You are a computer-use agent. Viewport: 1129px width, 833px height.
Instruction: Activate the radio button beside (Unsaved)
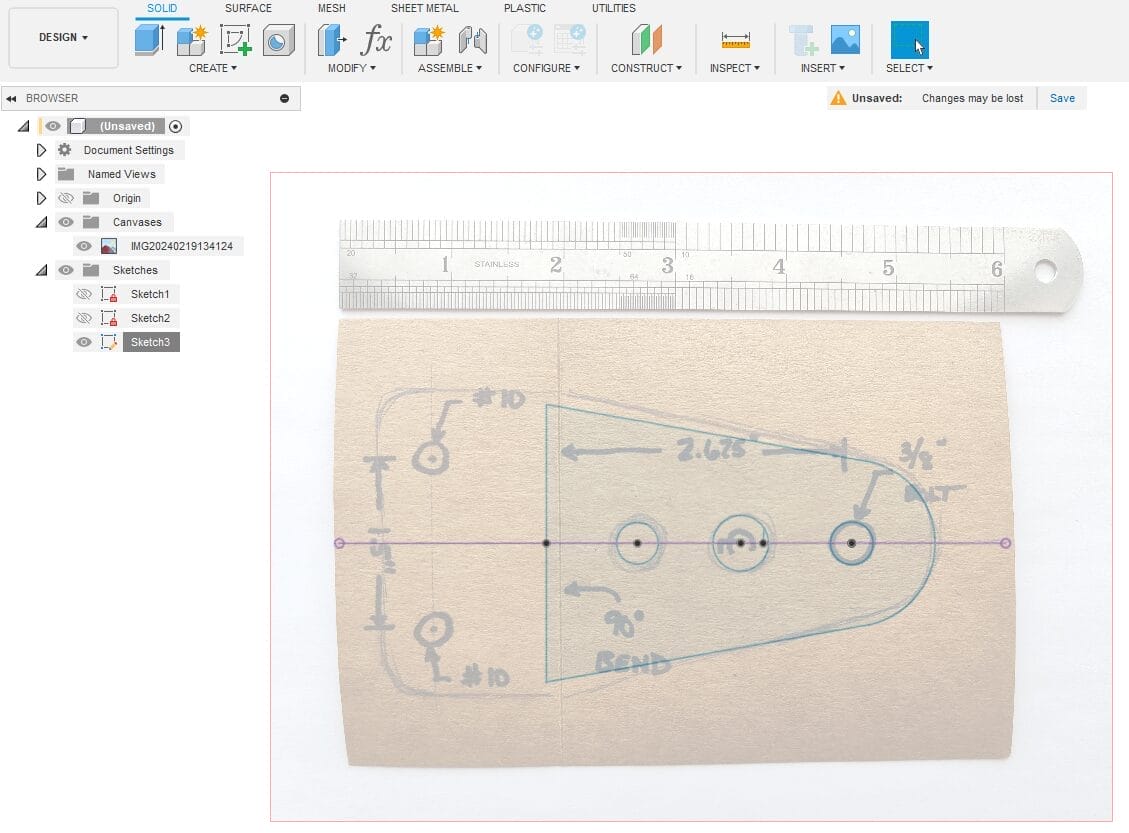point(176,126)
